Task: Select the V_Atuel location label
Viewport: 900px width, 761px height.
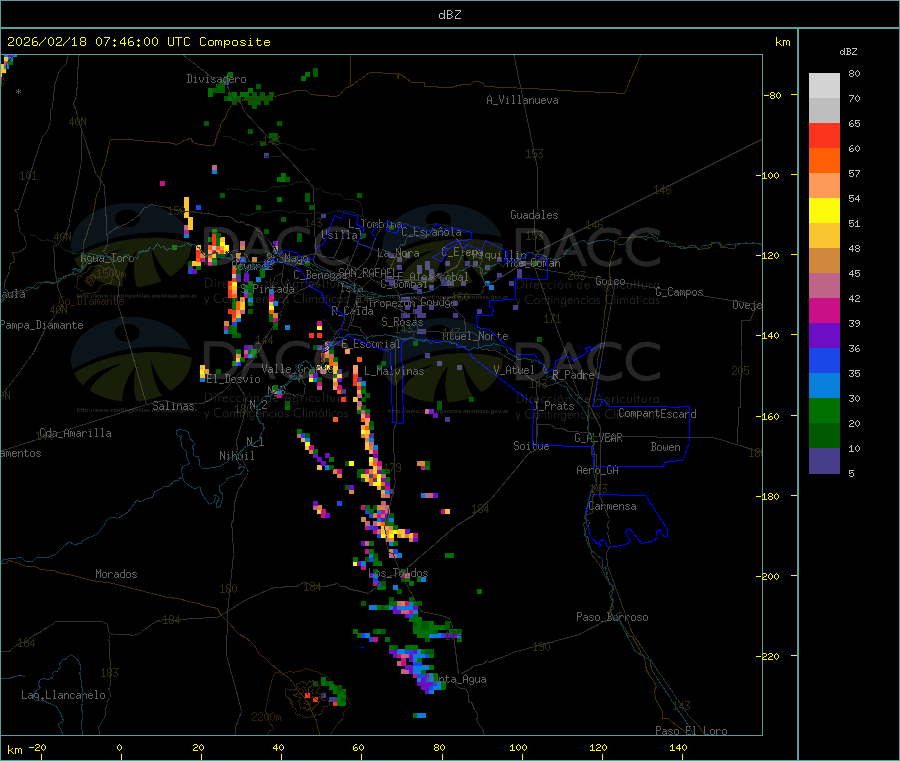Action: [x=514, y=370]
